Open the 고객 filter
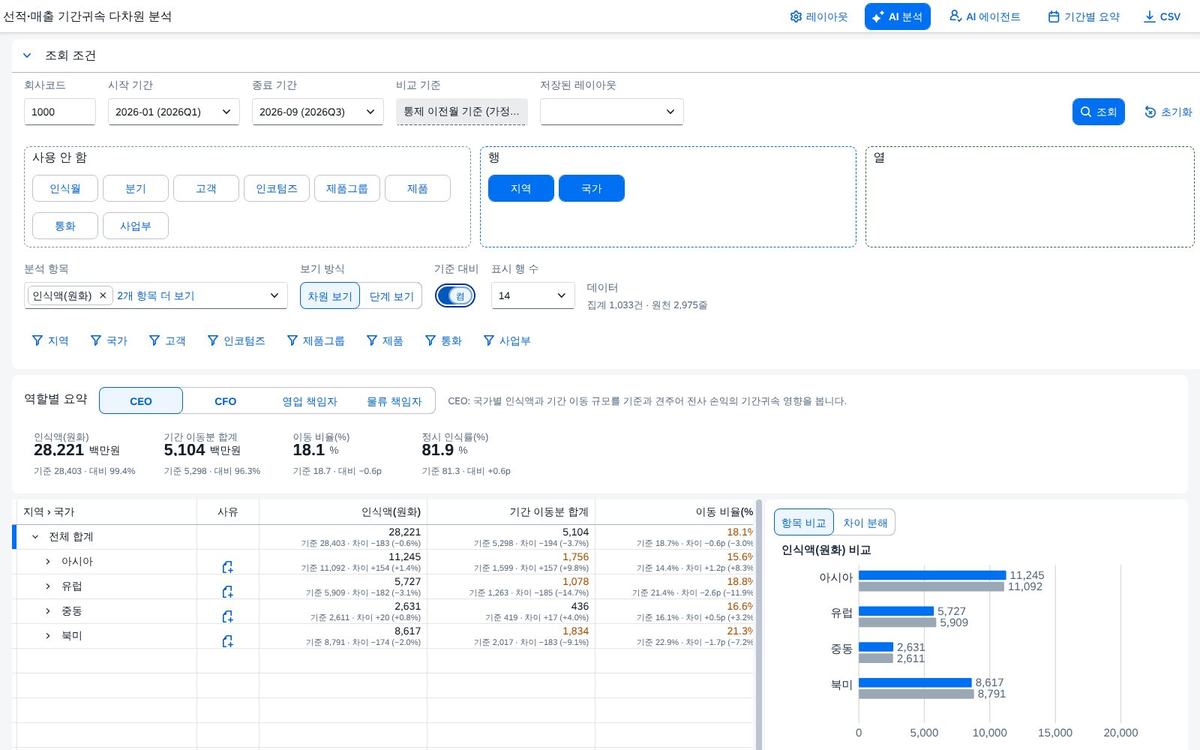This screenshot has height=750, width=1200. (x=167, y=341)
